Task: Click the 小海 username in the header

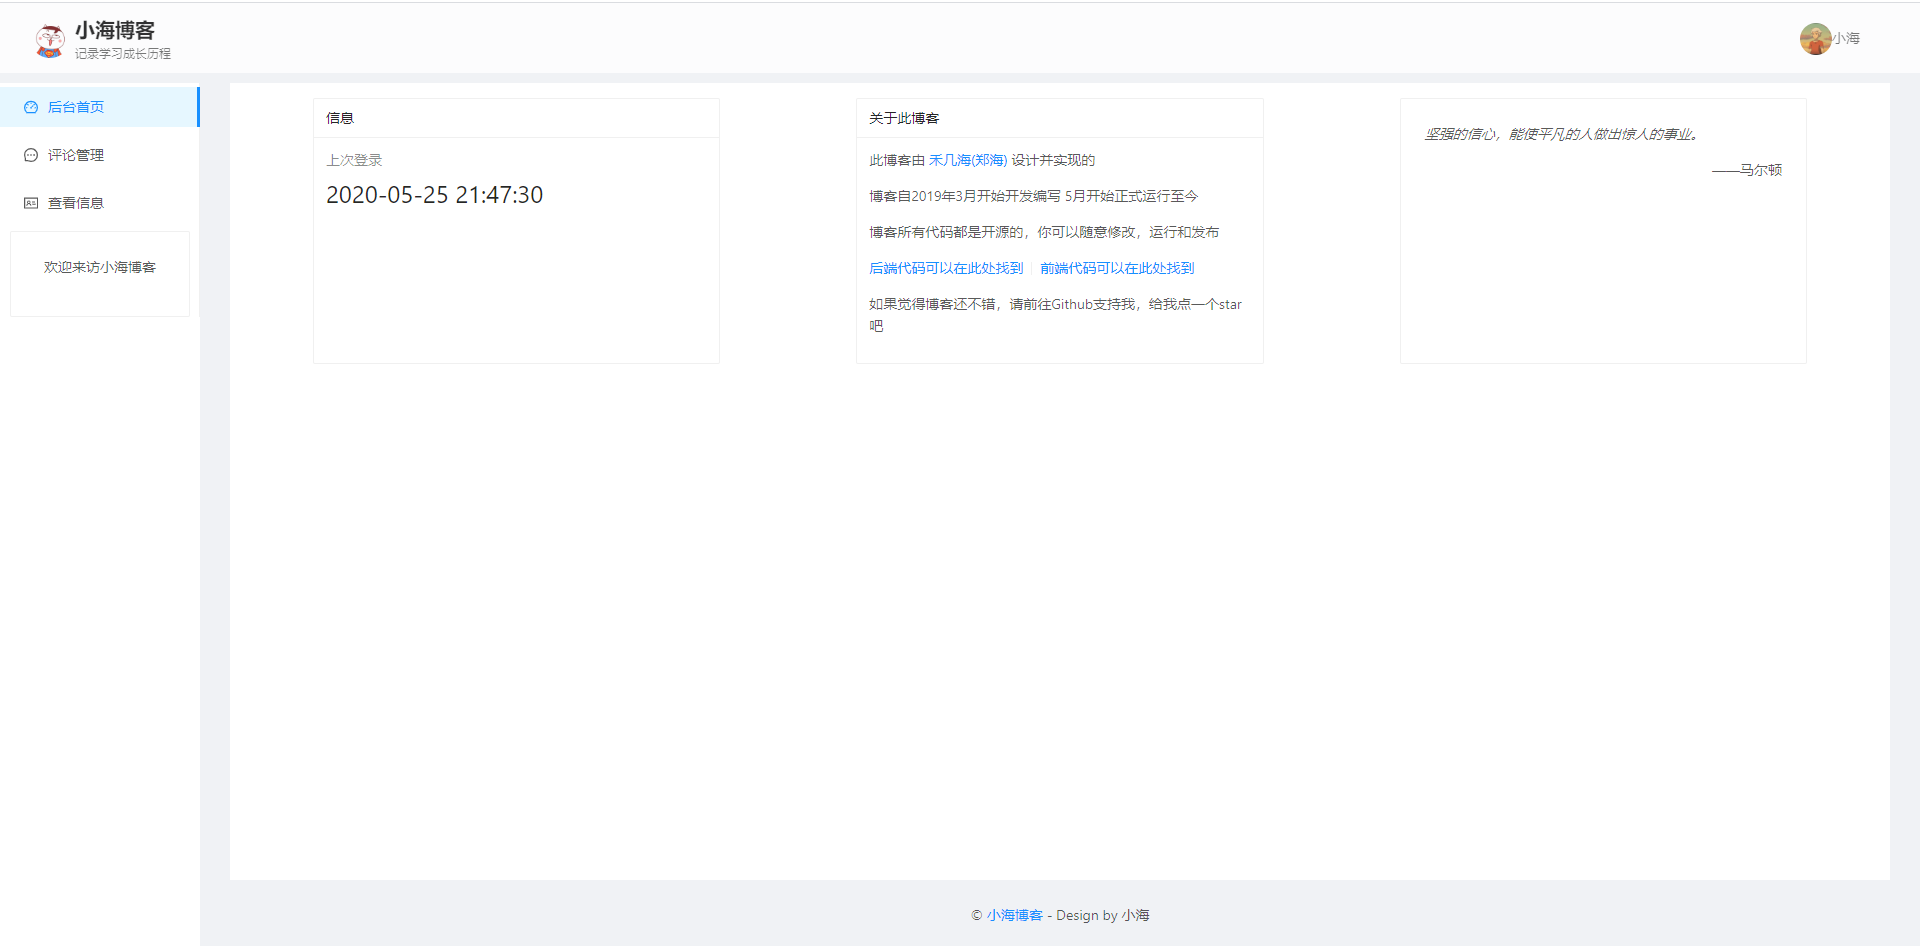Action: (1846, 39)
